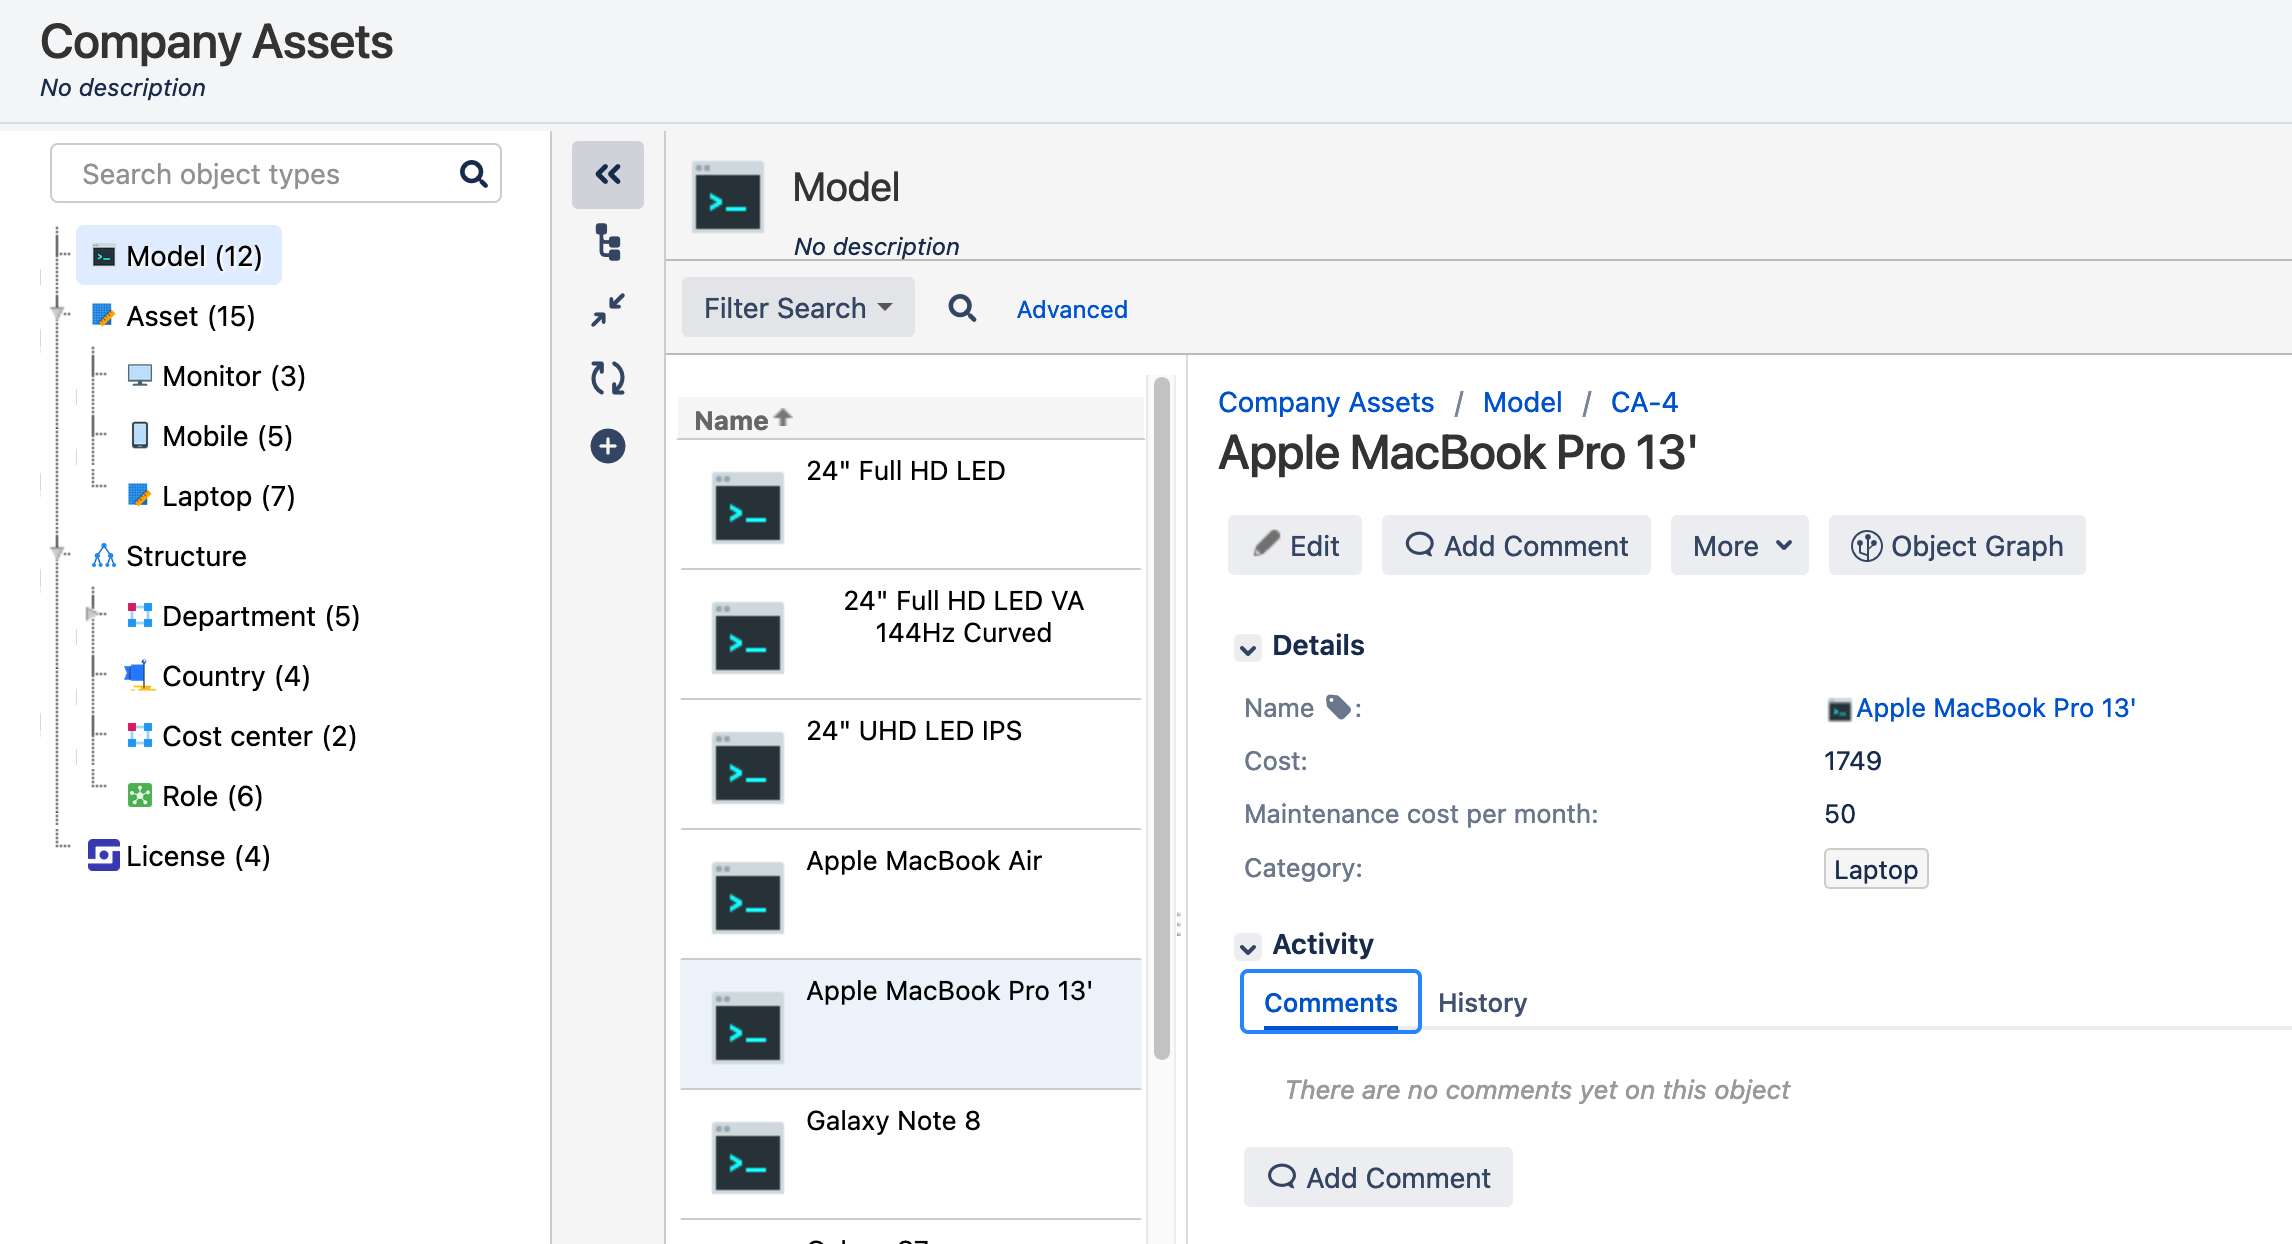Focus the Search object types field

(x=276, y=174)
